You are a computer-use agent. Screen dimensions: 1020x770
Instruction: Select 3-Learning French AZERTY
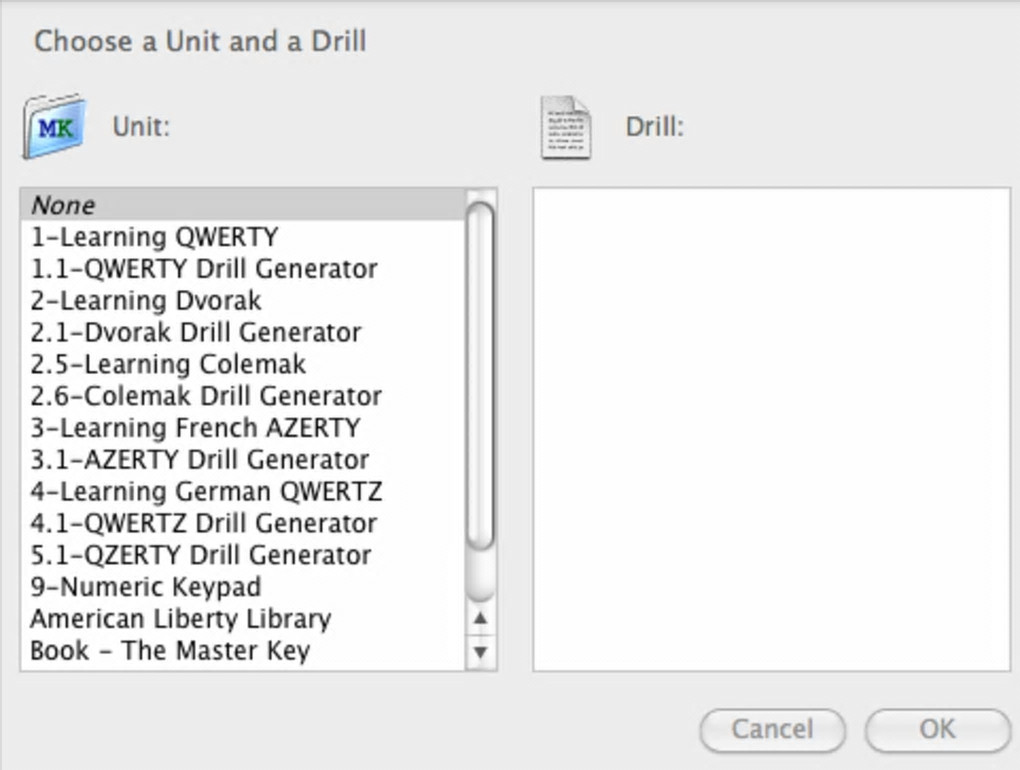pos(195,428)
